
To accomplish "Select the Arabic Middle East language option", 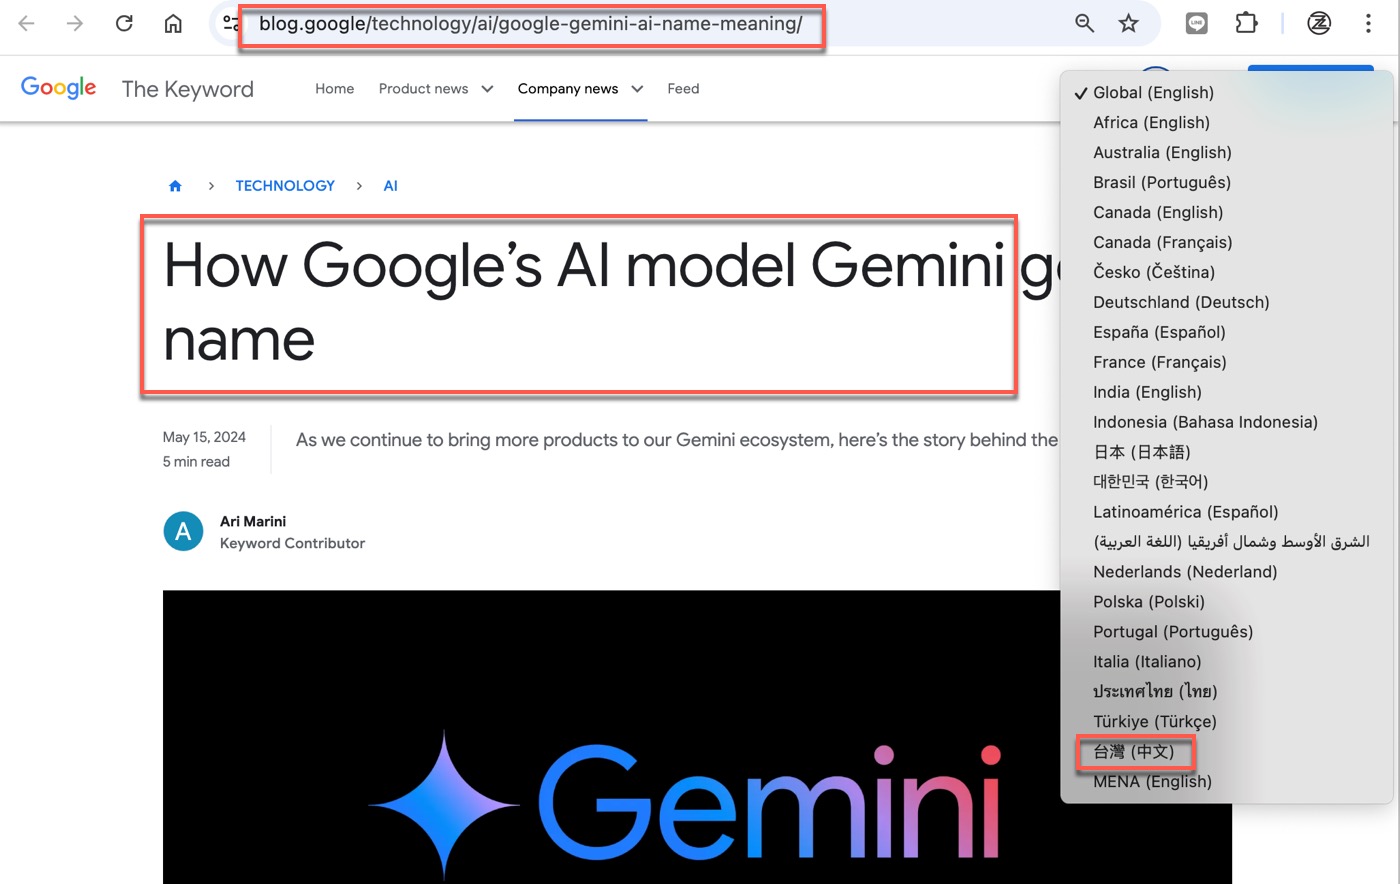I will [x=1226, y=542].
